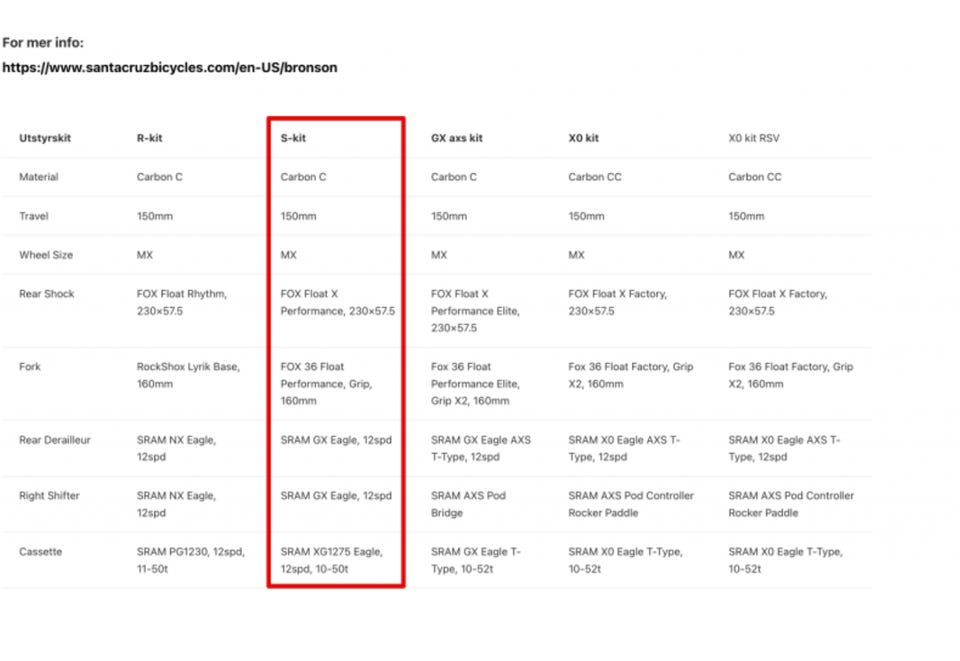This screenshot has height=661, width=960.
Task: Click R-kit Right Shifter "SRAM NX Eagle" cell
Action: point(176,504)
